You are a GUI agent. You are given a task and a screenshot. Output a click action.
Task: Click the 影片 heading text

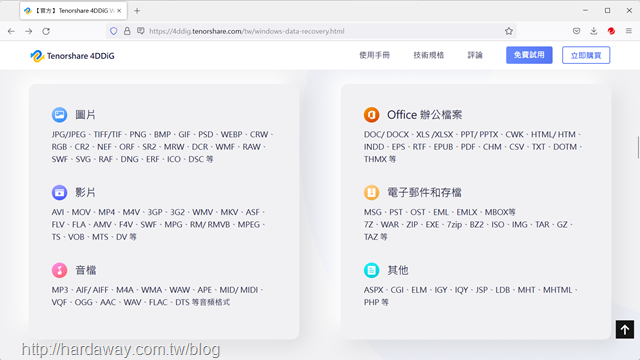(85, 192)
